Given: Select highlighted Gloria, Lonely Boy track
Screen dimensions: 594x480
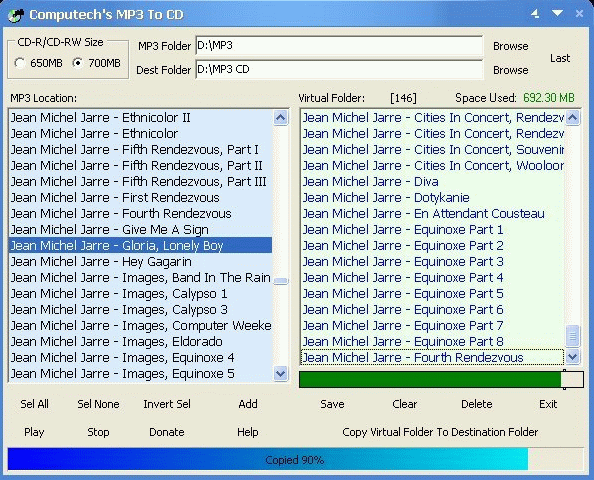Looking at the screenshot, I should (x=140, y=245).
